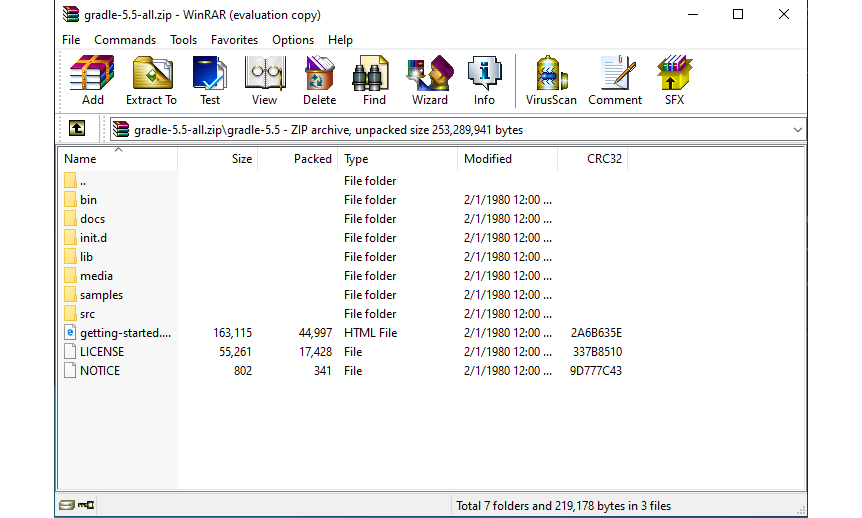The width and height of the screenshot is (862, 518).
Task: Maximize the WinRAR window
Action: (x=738, y=14)
